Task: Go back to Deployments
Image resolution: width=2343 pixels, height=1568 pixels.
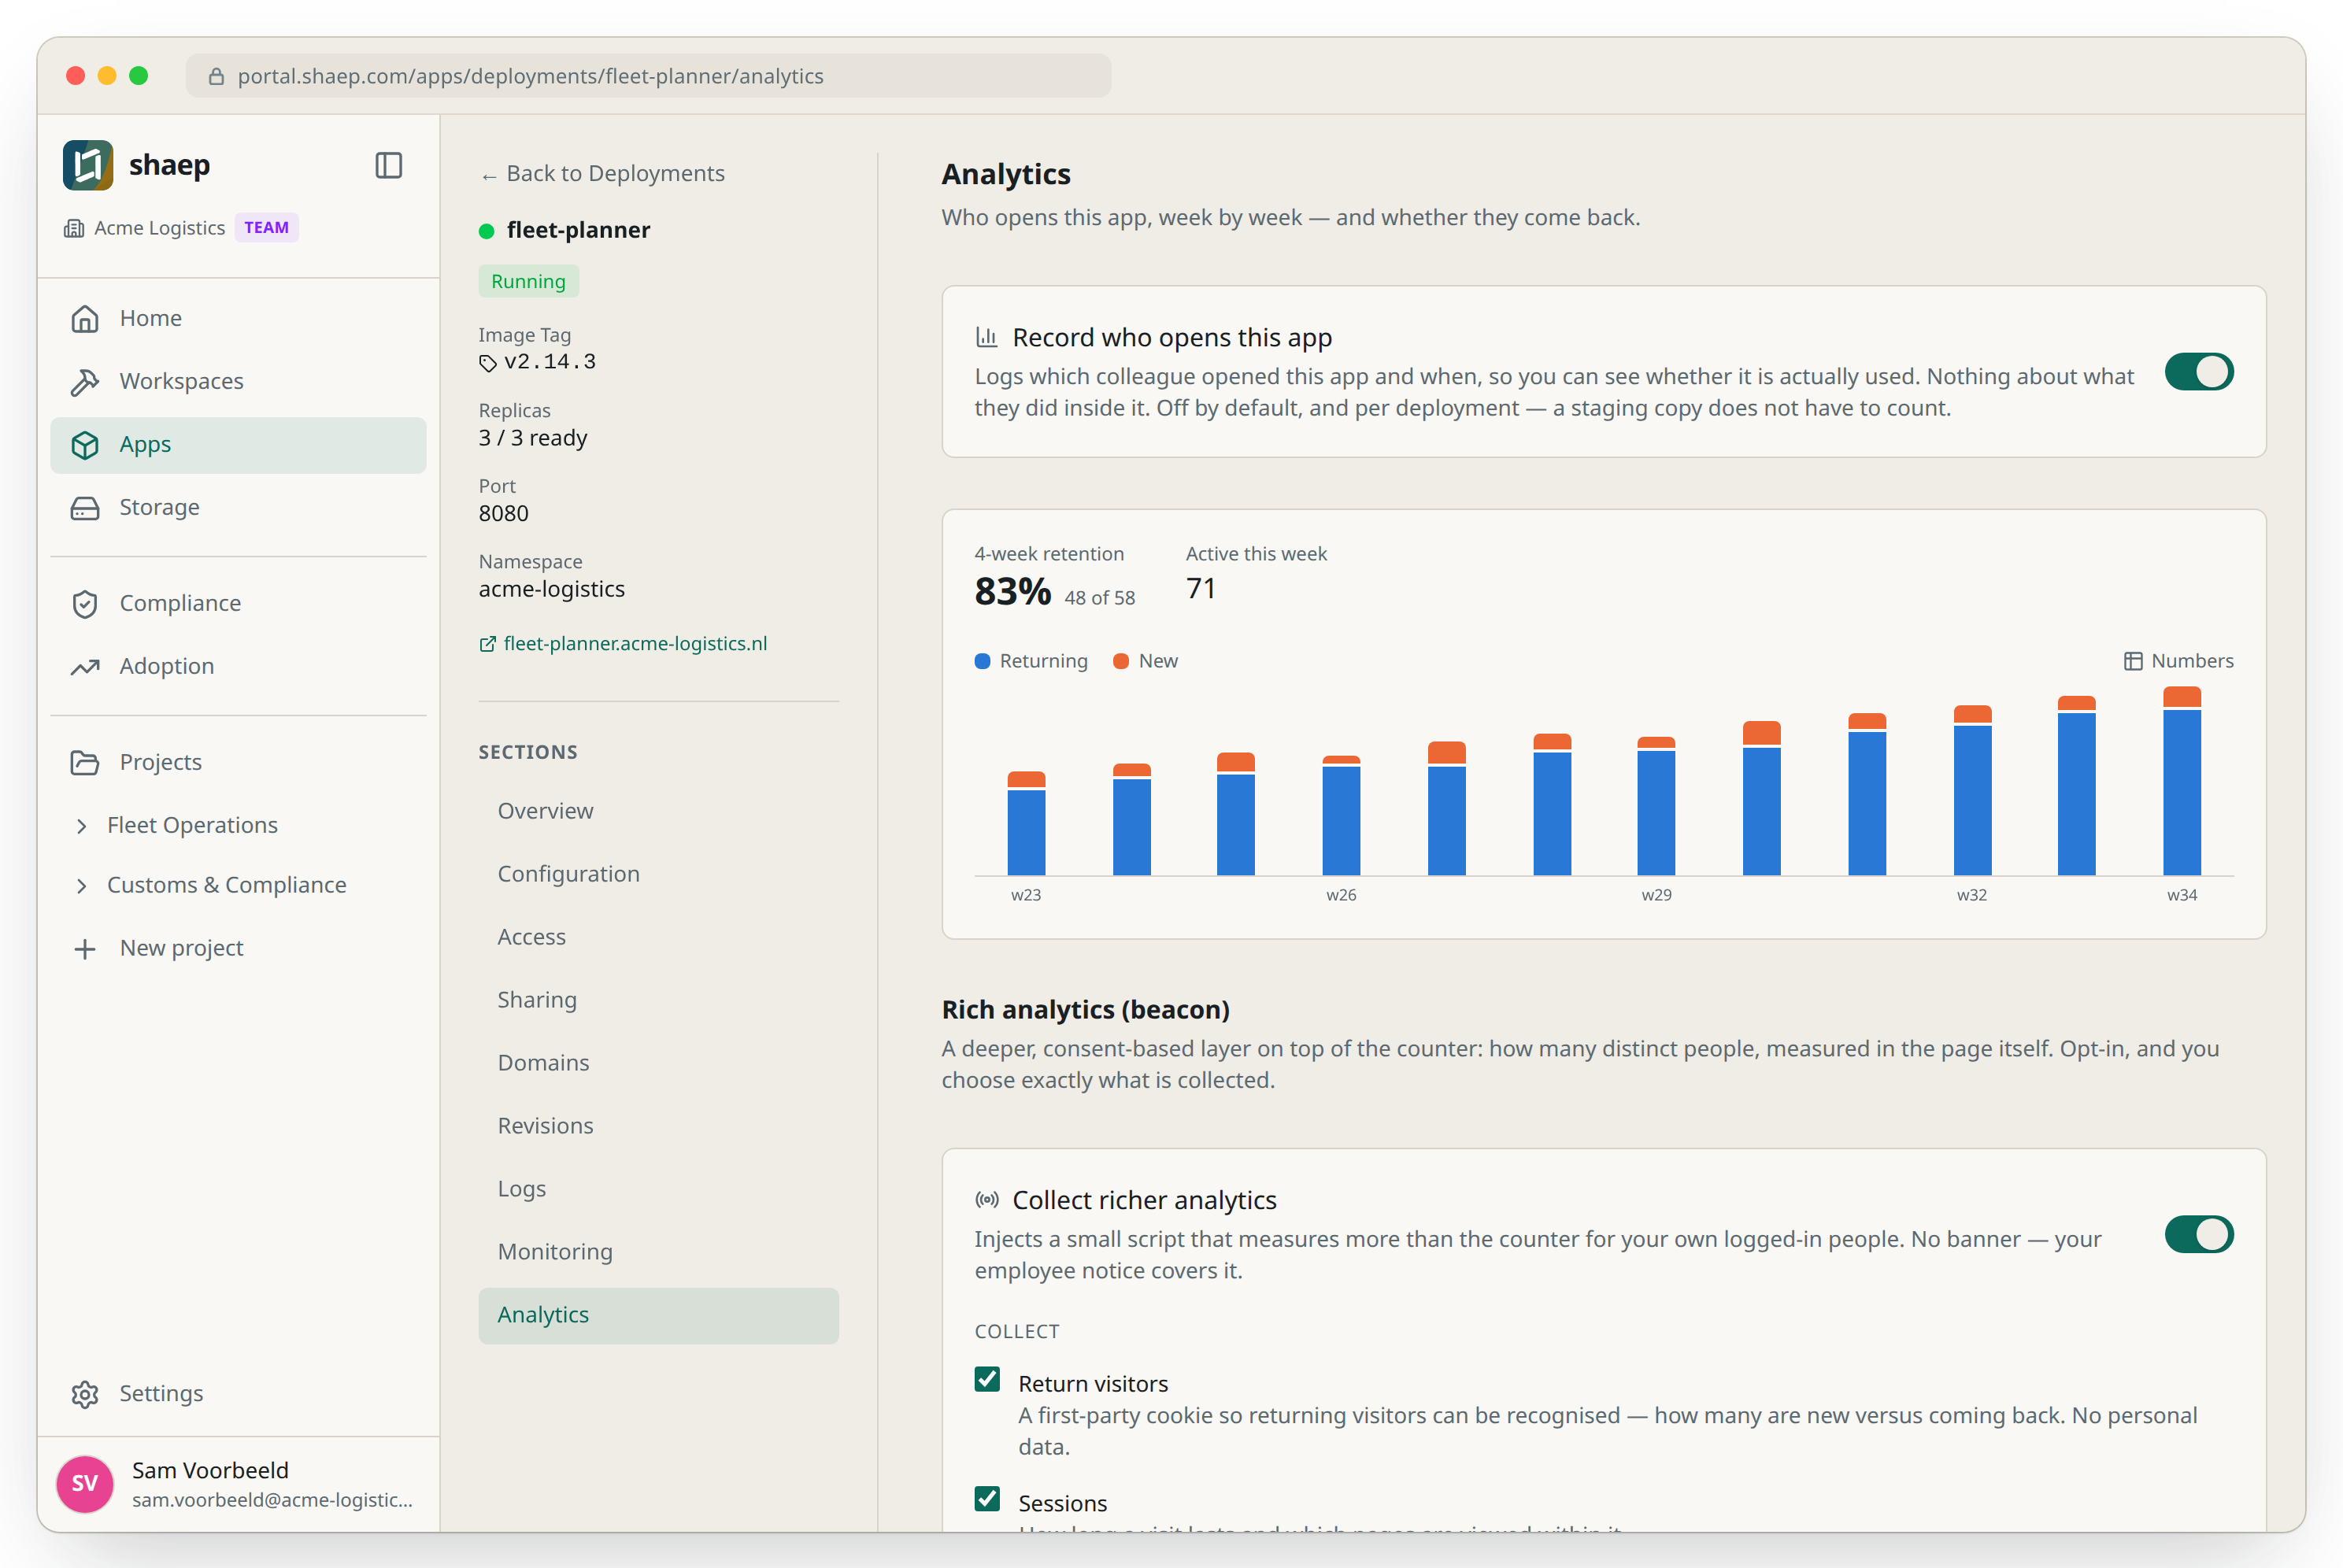Action: pos(602,173)
